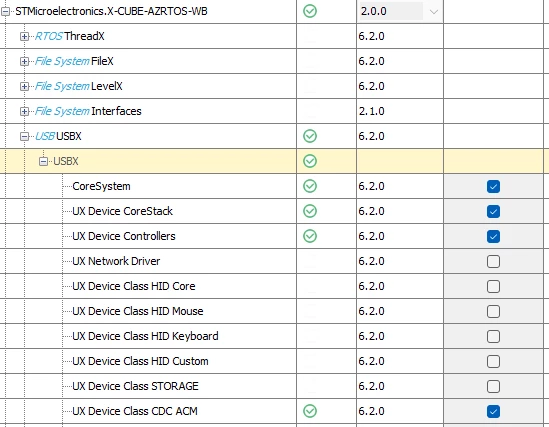Viewport: 549px width, 427px height.
Task: Select the File System LevelX label
Action: coord(78,86)
